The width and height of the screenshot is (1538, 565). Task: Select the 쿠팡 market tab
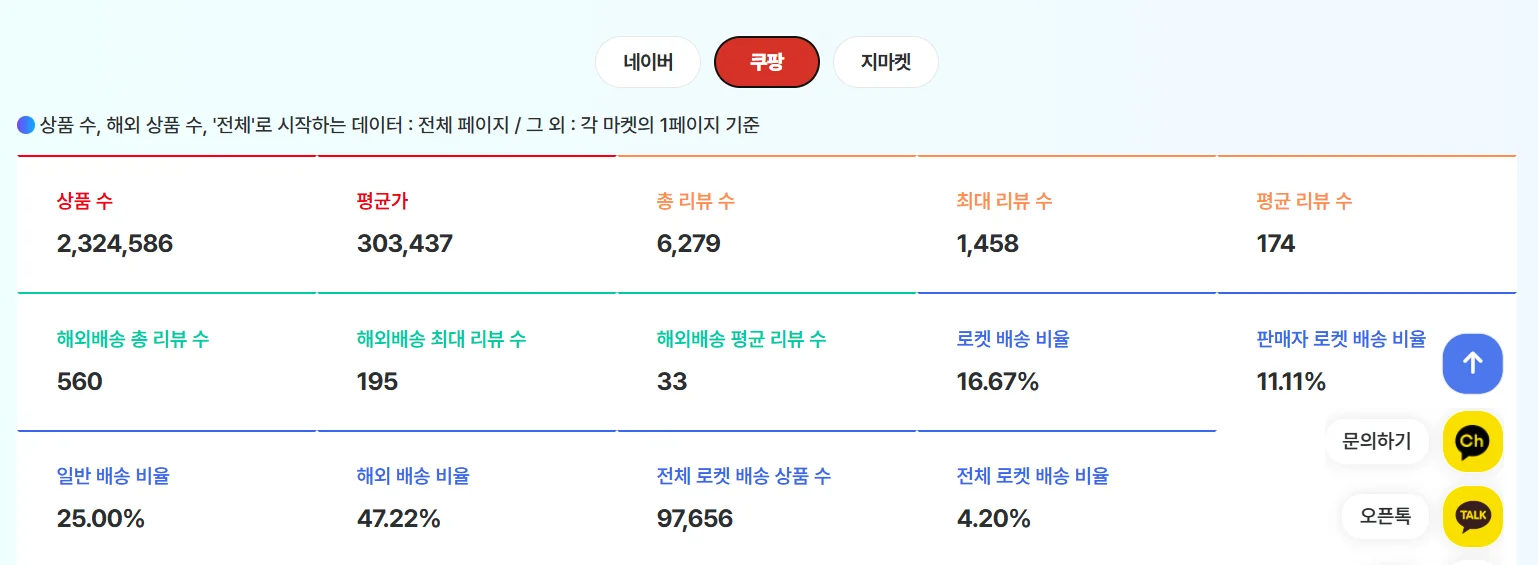766,62
